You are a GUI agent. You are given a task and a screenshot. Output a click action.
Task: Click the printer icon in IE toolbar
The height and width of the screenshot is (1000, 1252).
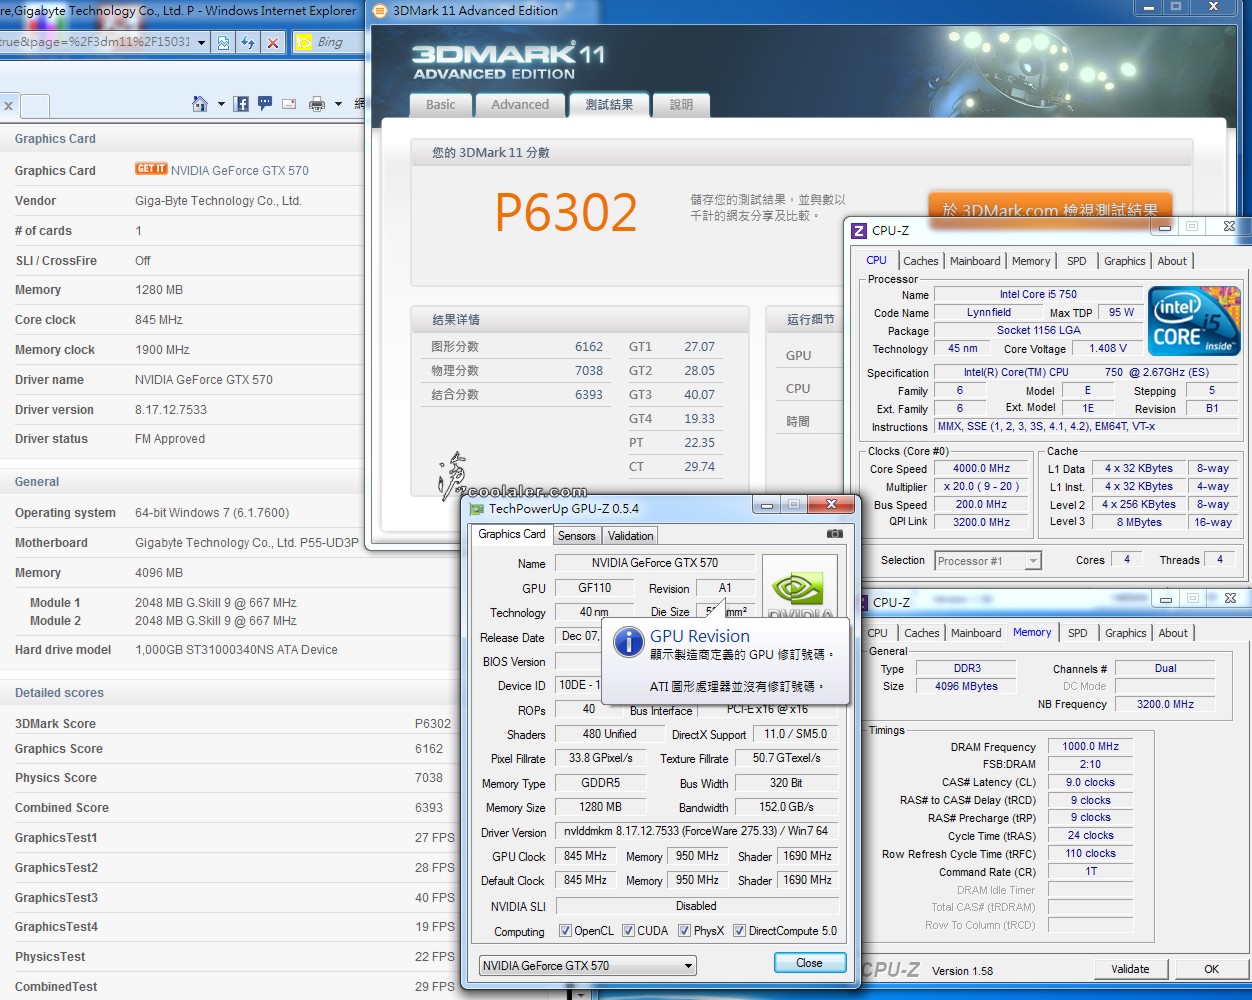click(317, 103)
